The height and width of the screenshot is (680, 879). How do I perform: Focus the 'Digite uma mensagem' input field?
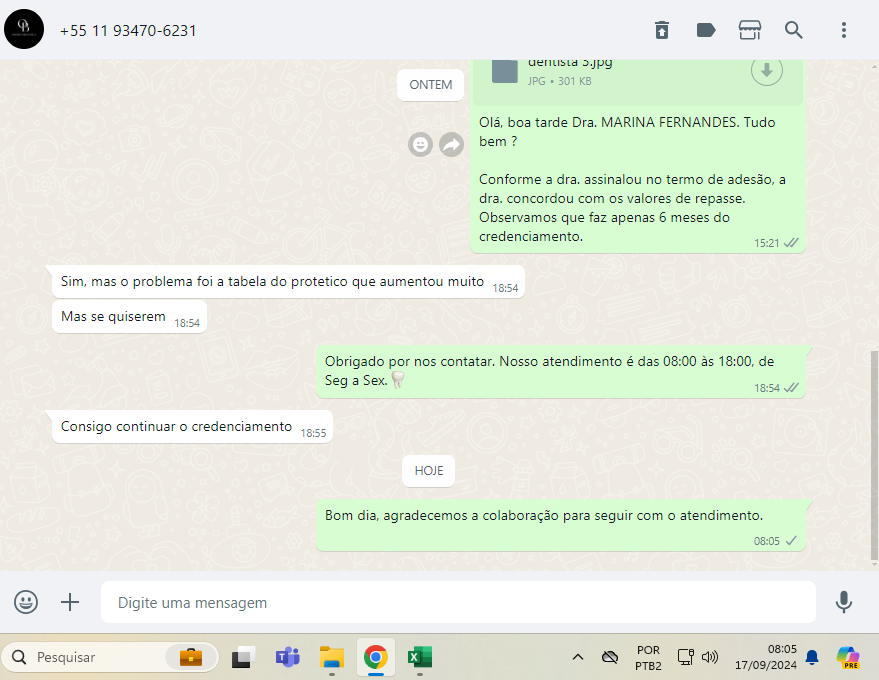458,602
